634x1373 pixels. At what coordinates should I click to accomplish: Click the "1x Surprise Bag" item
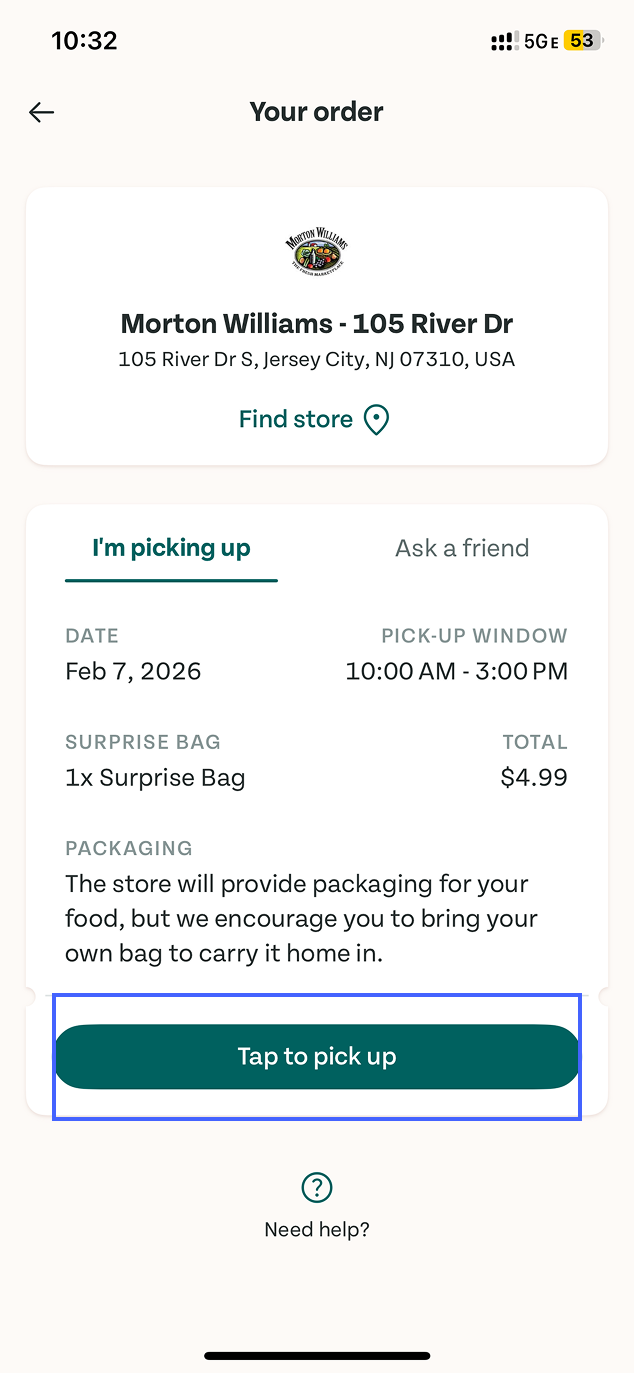[155, 777]
